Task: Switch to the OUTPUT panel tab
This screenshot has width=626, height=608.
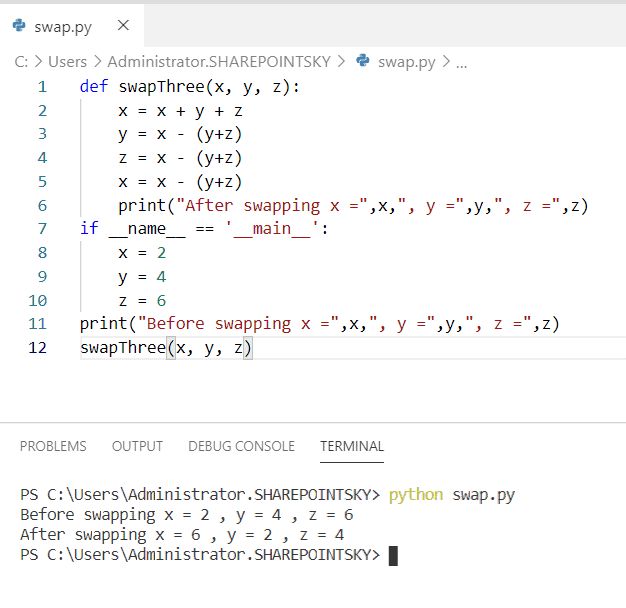Action: tap(137, 446)
